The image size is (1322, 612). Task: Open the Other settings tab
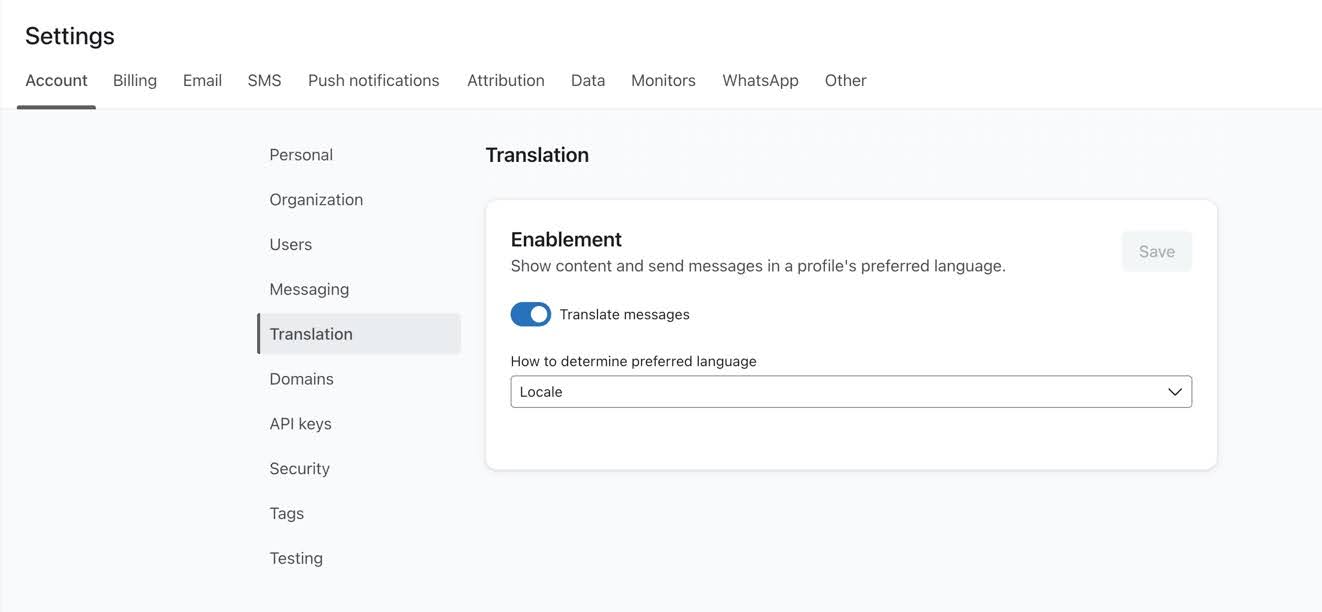845,81
